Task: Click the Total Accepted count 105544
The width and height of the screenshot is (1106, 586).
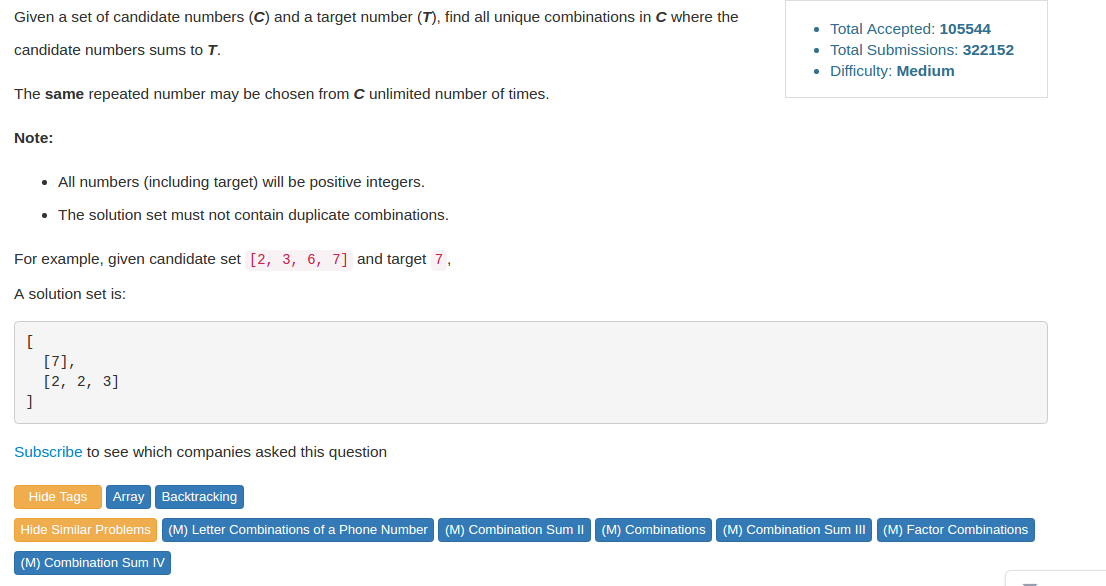Action: [965, 29]
